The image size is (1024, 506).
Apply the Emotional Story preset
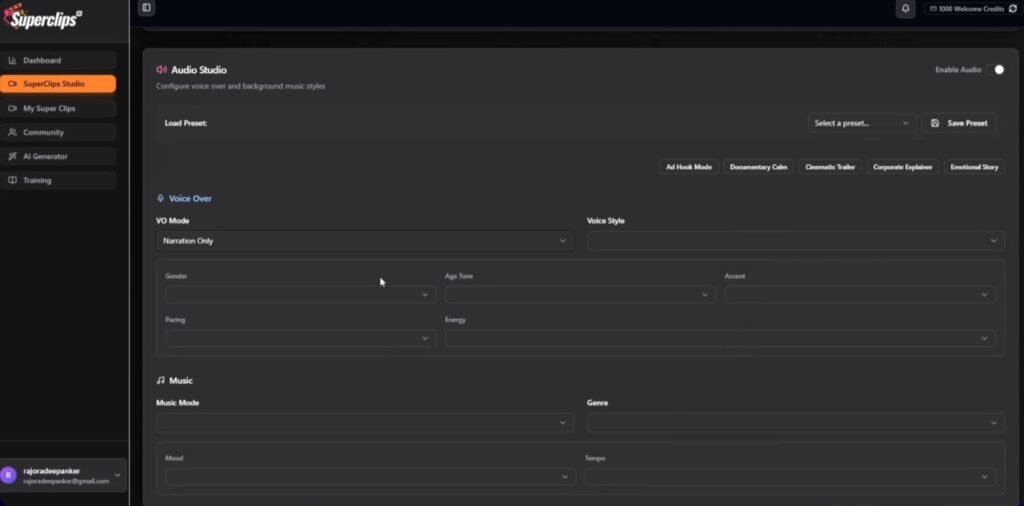tap(974, 167)
